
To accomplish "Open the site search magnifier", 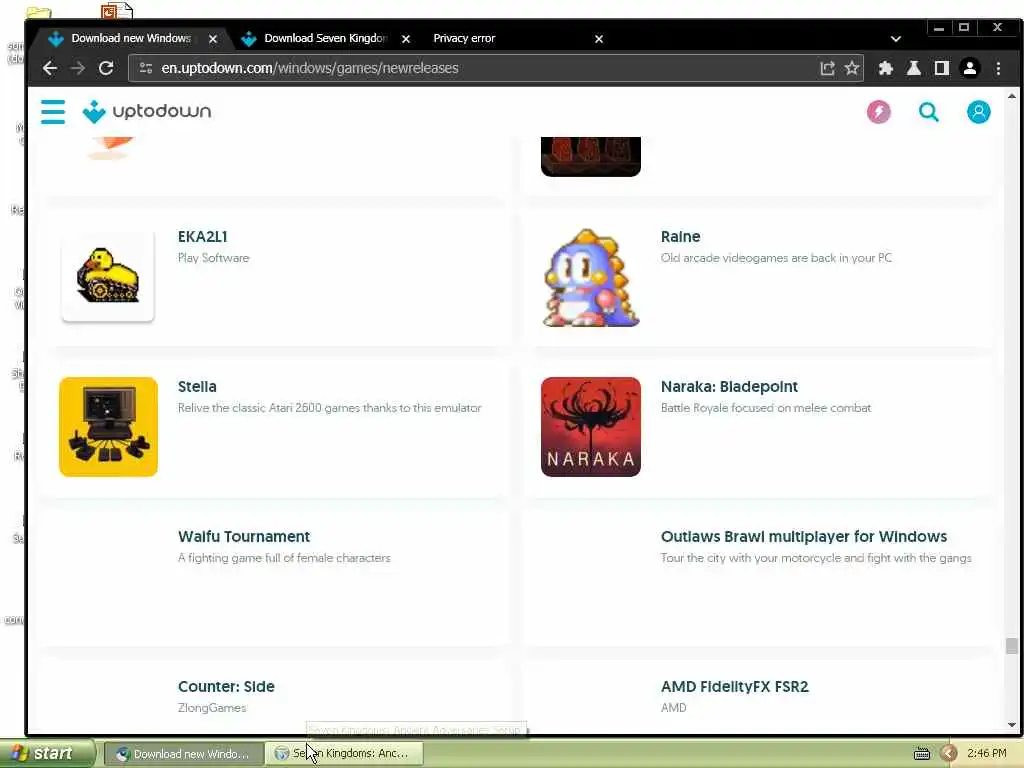I will 928,112.
